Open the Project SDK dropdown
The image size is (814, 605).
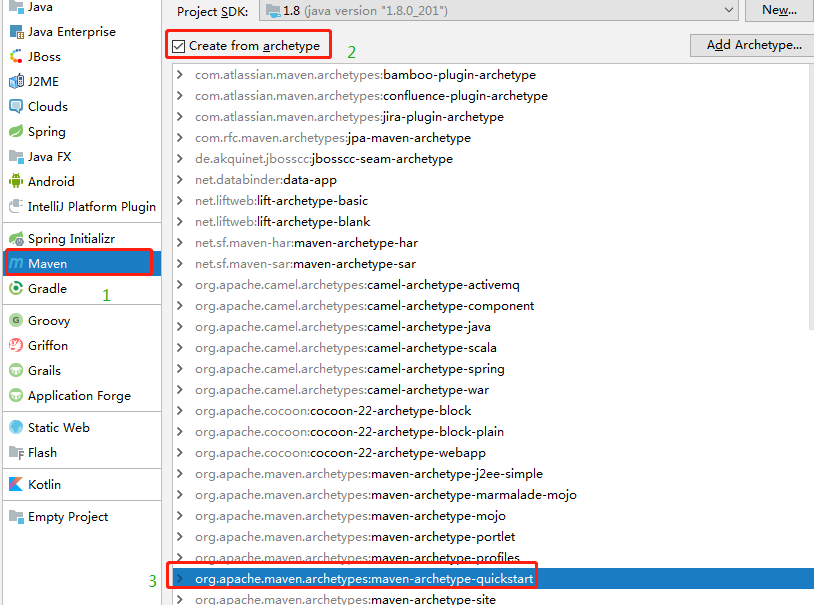tap(728, 10)
